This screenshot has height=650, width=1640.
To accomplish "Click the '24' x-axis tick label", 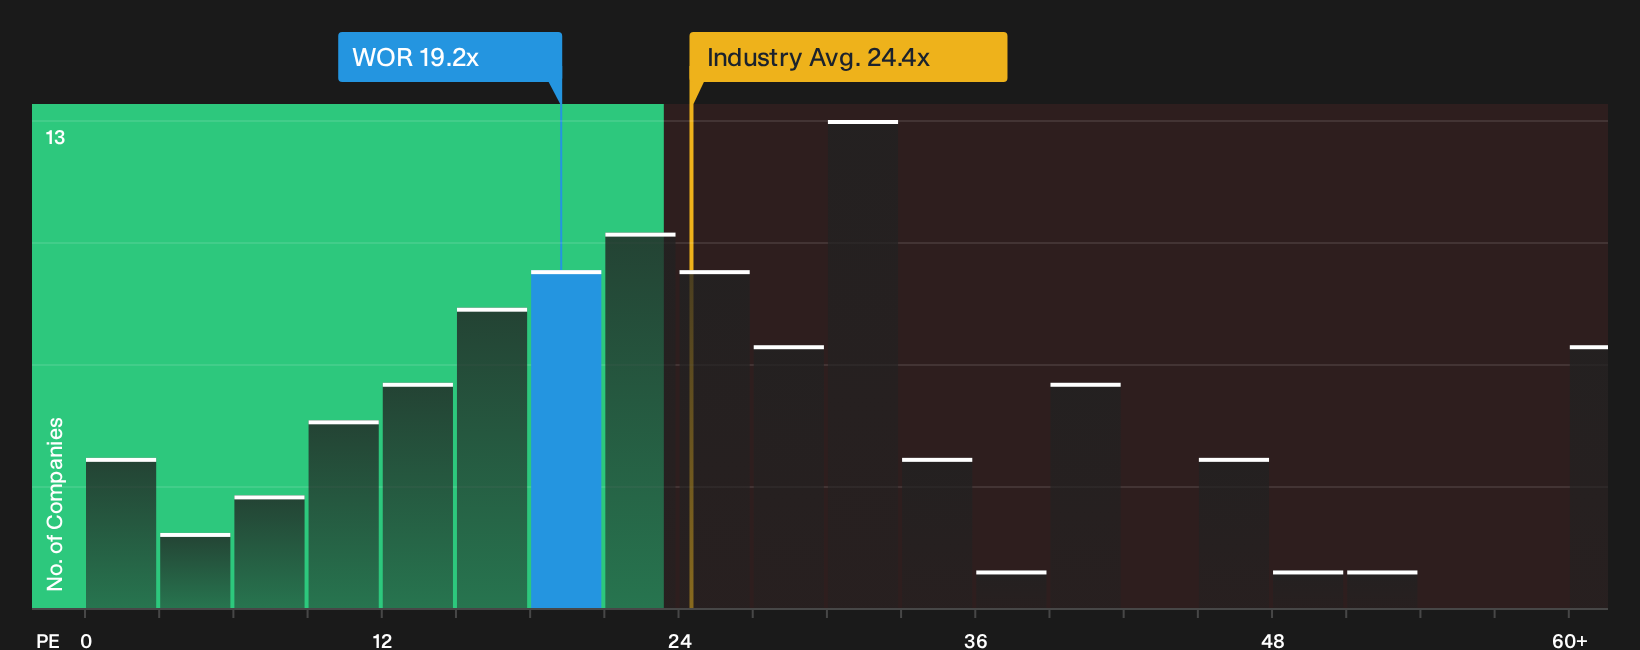I will (680, 640).
